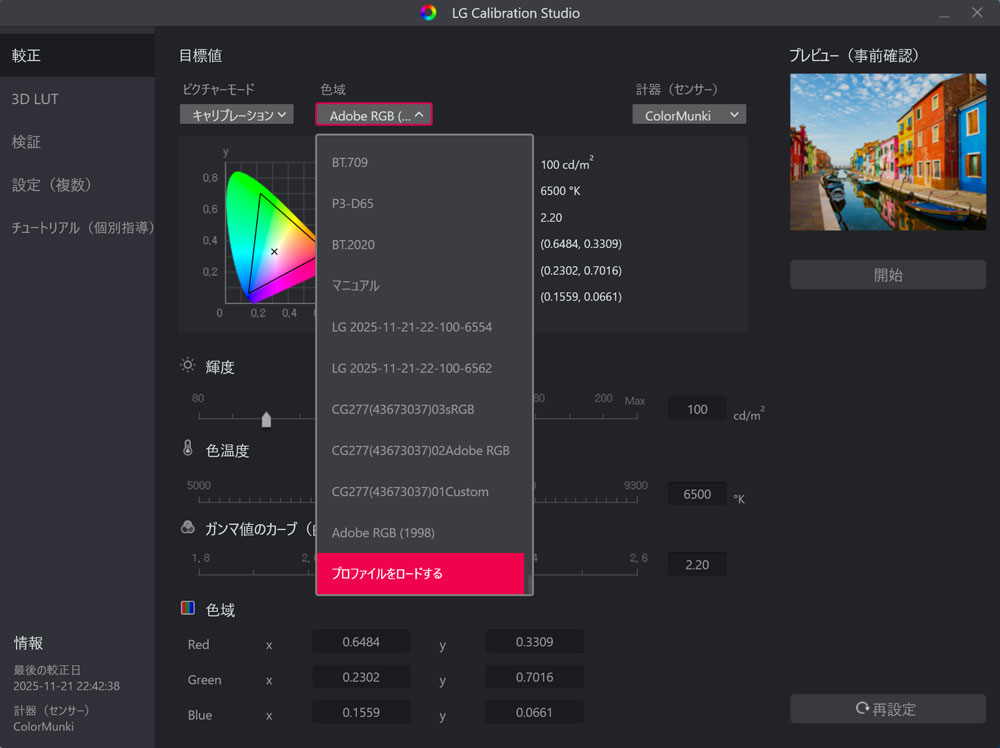Click the Red x value field
Screen dimensions: 1000x748
pos(361,642)
